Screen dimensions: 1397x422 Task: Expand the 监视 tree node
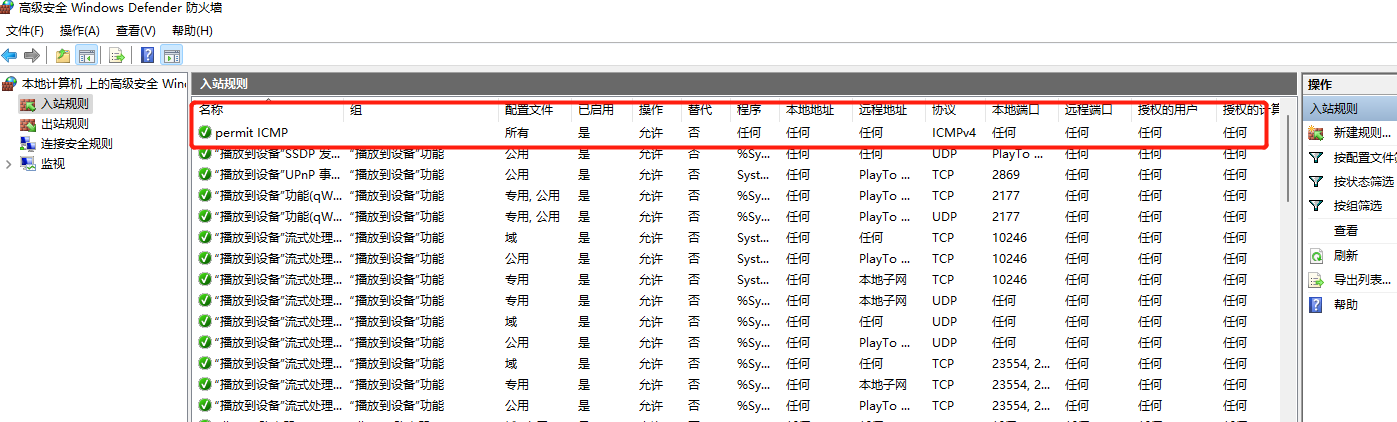[x=9, y=164]
